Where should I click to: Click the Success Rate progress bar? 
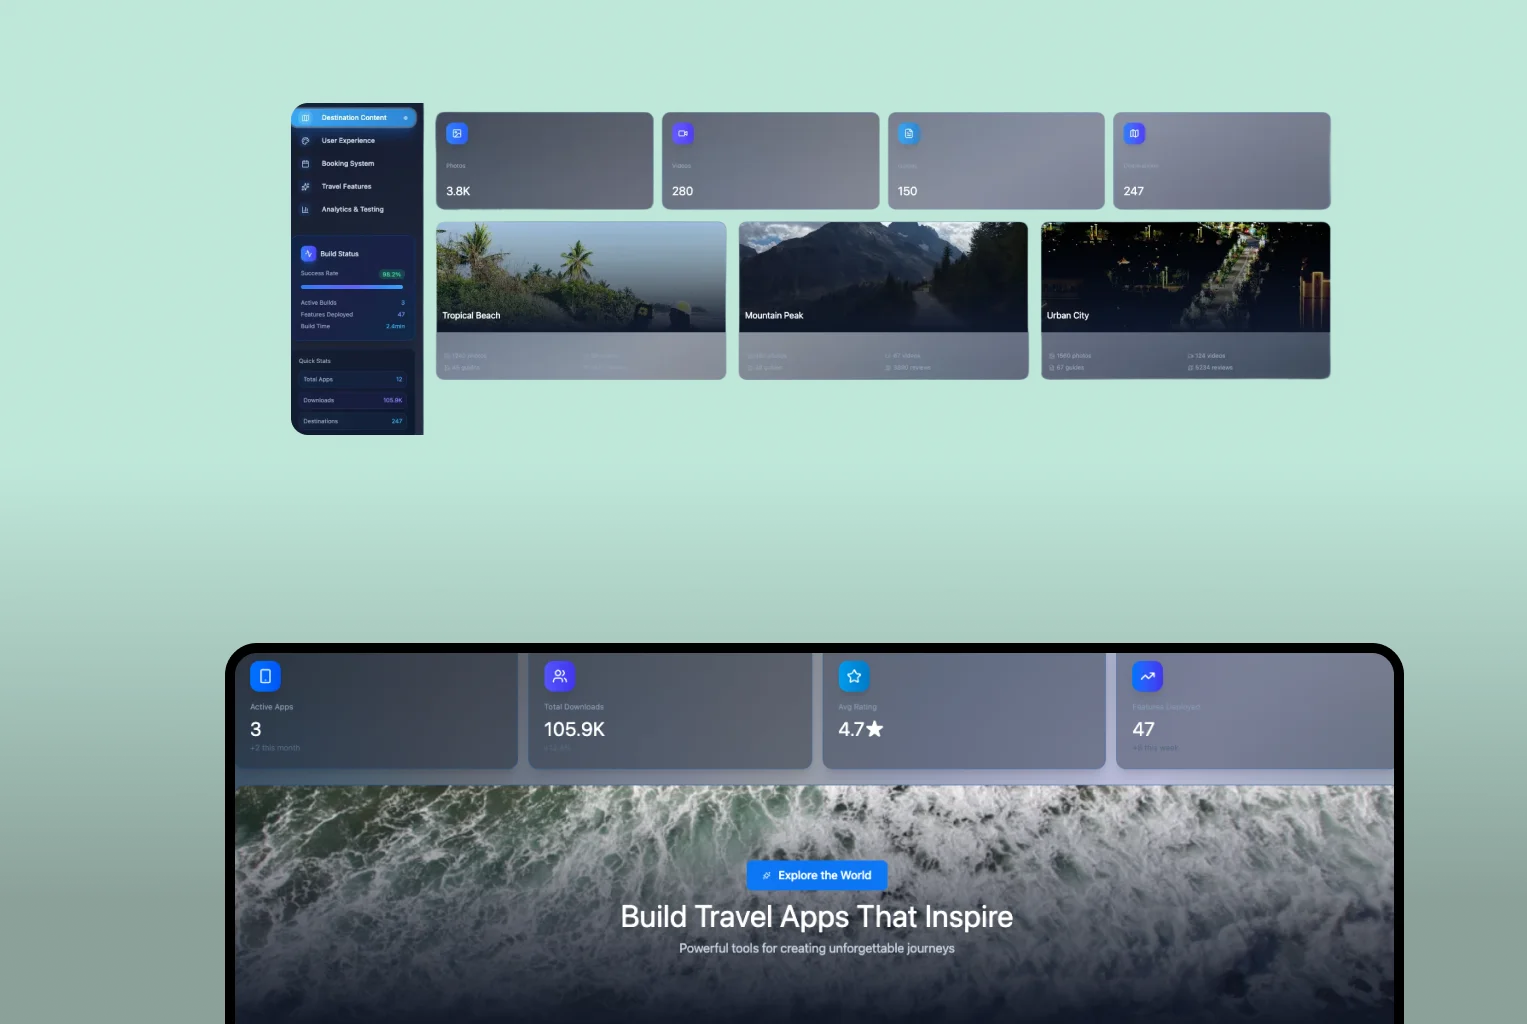[x=351, y=287]
